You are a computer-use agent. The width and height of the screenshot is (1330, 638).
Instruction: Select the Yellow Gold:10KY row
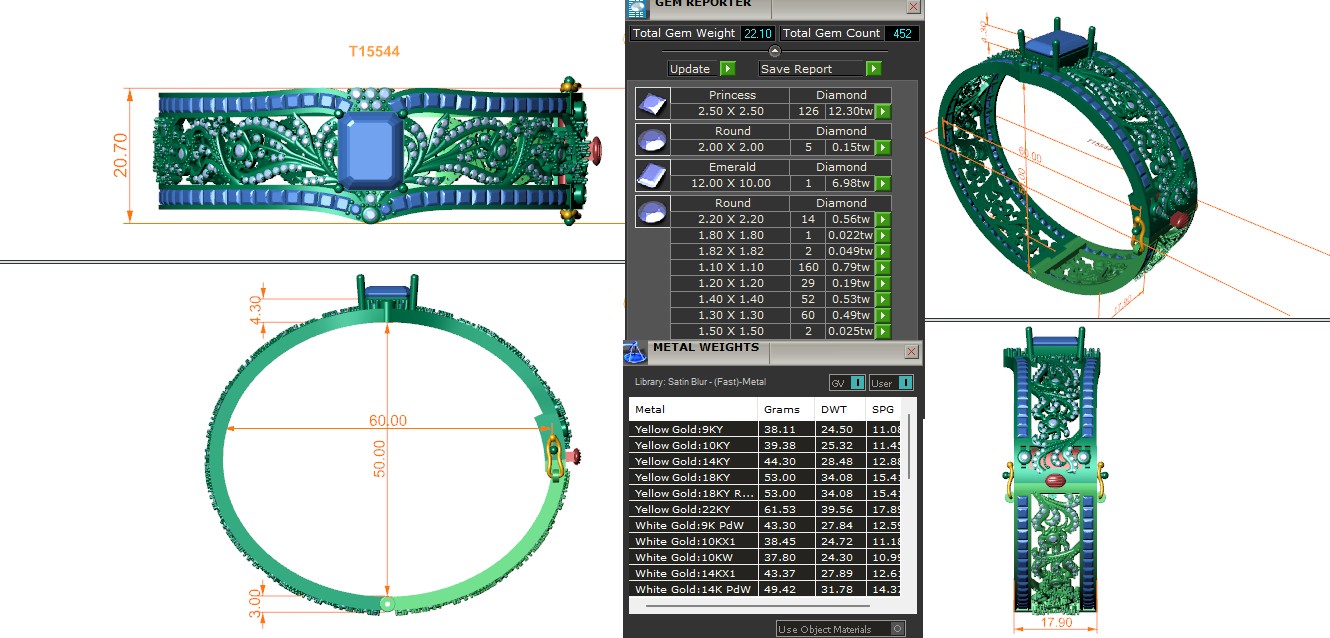tap(766, 445)
